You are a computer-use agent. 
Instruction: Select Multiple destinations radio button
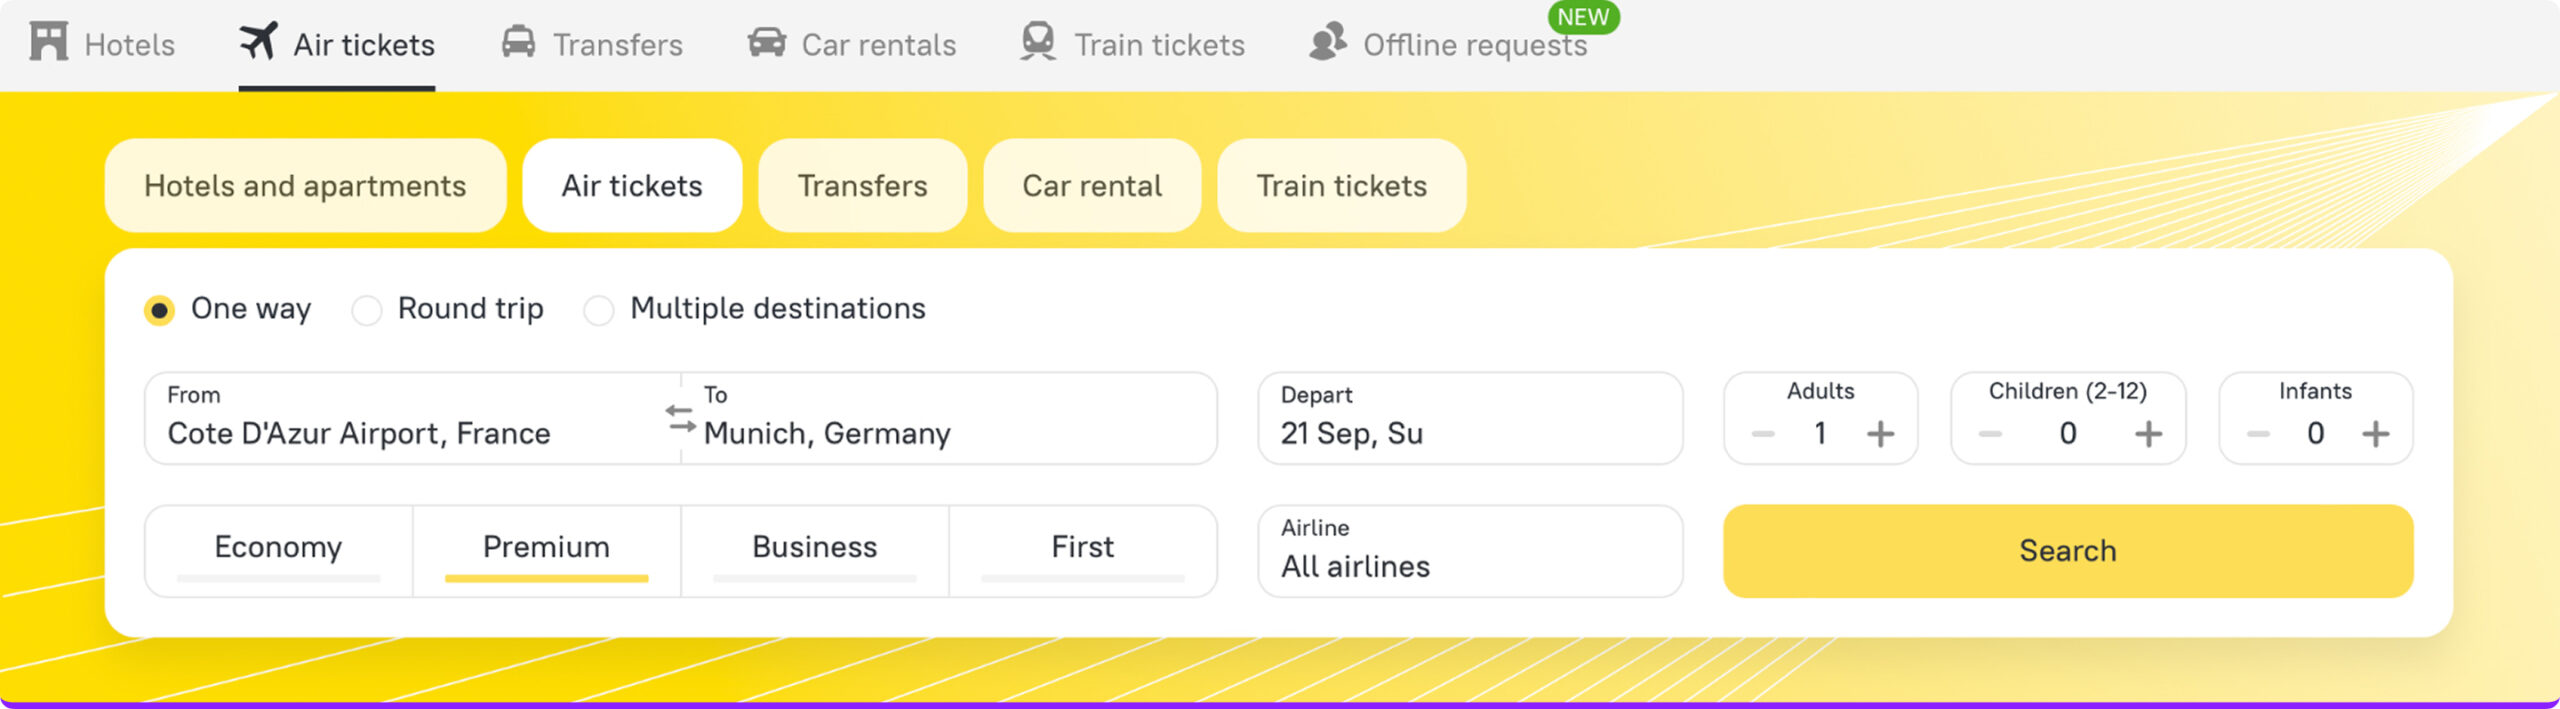coord(599,310)
